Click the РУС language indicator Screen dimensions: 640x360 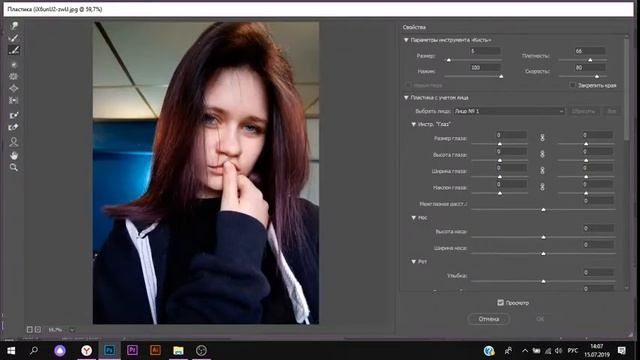coord(573,351)
